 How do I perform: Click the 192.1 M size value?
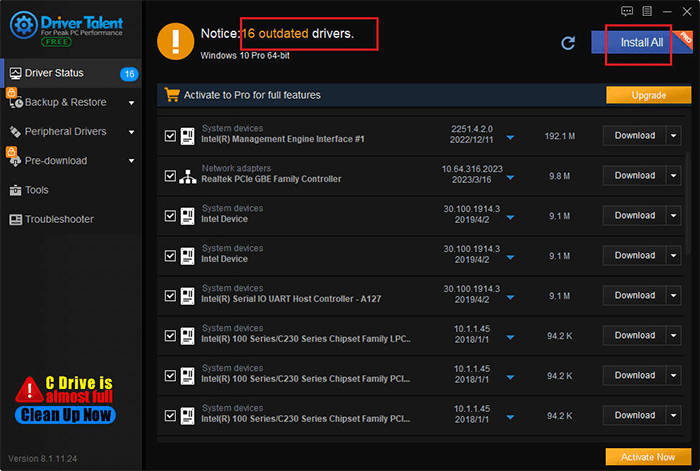pyautogui.click(x=560, y=136)
